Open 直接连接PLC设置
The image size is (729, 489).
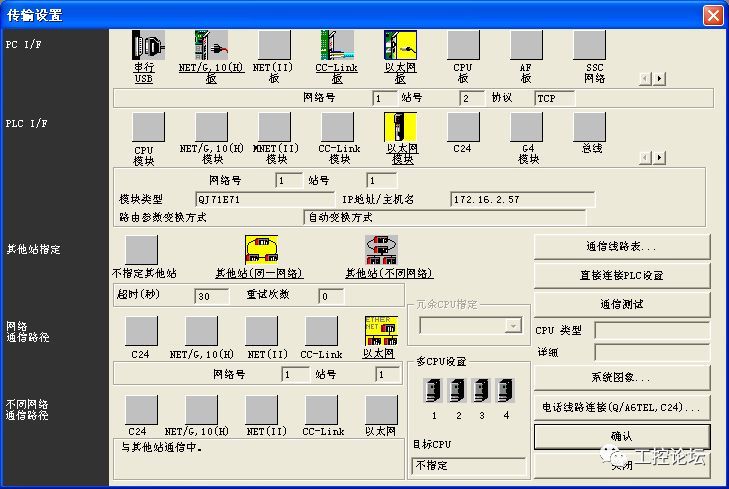click(x=621, y=275)
